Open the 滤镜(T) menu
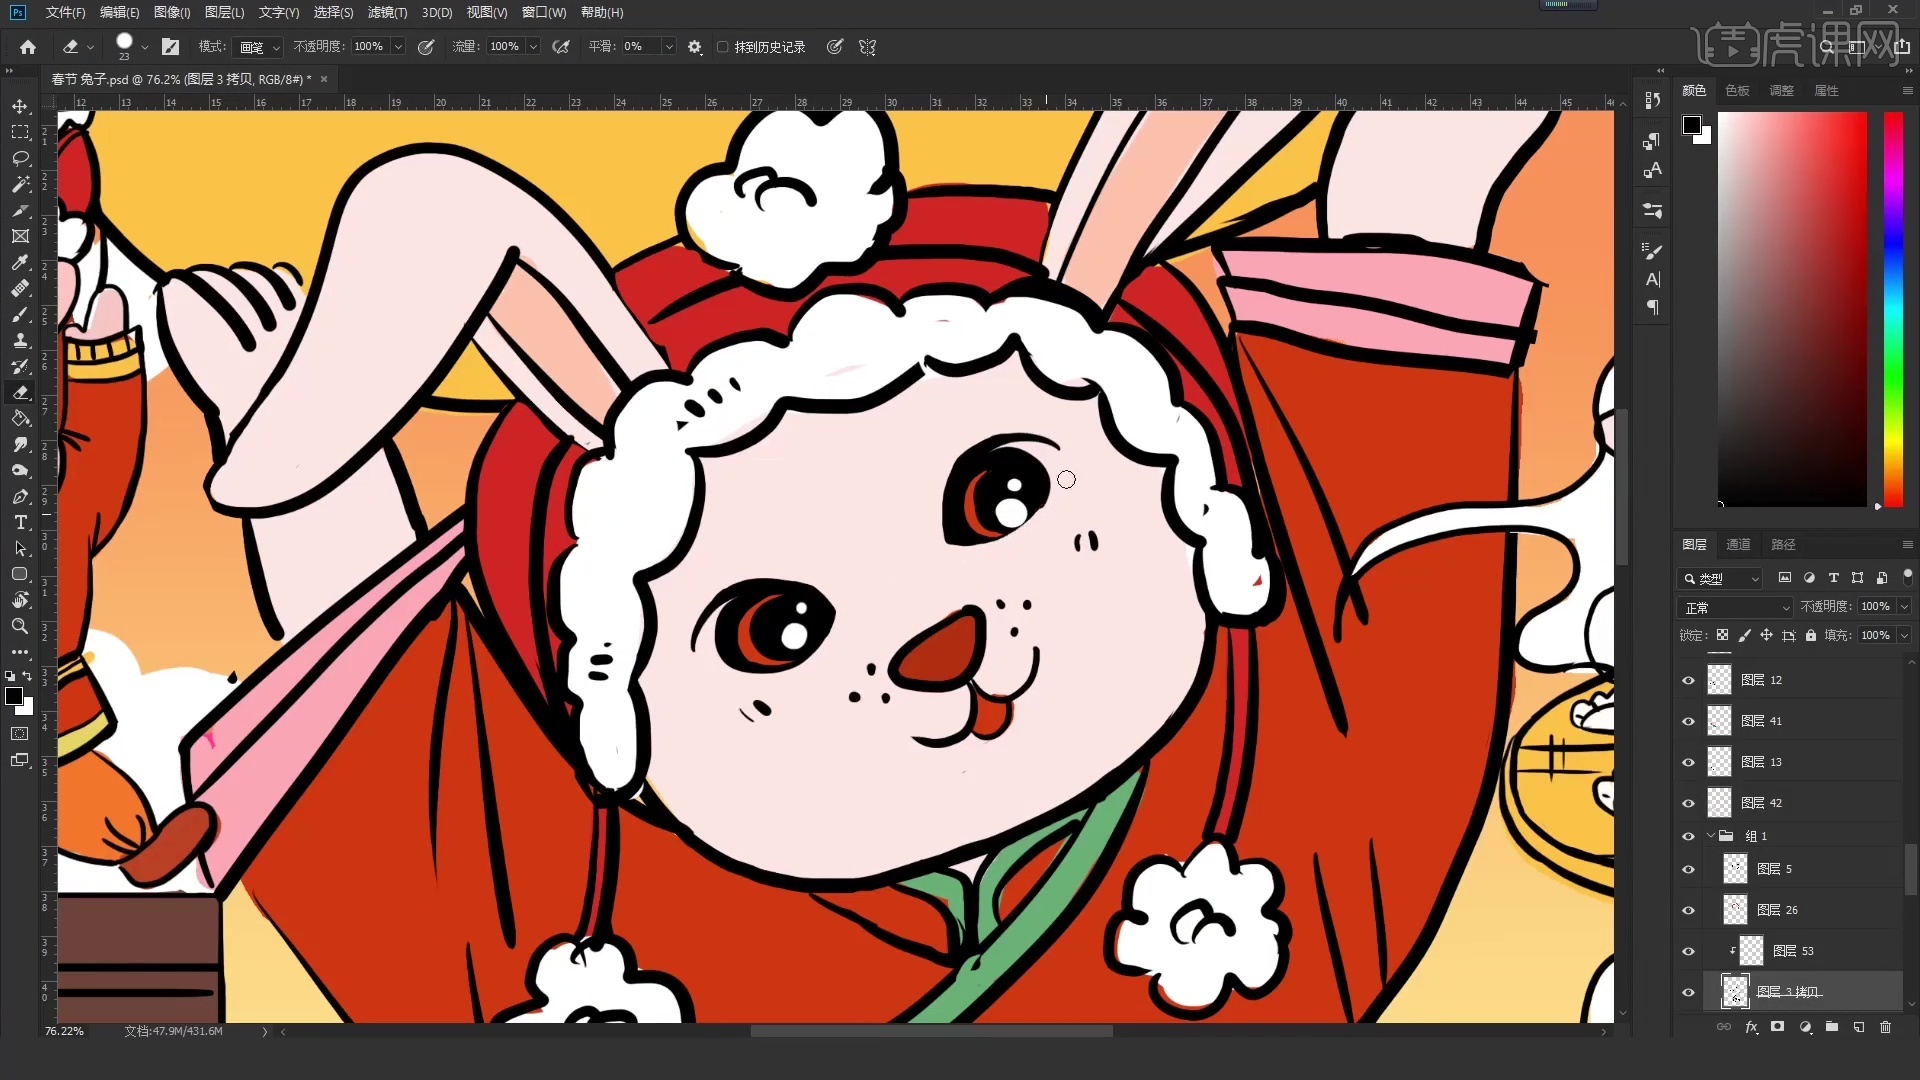The width and height of the screenshot is (1920, 1080). point(387,12)
